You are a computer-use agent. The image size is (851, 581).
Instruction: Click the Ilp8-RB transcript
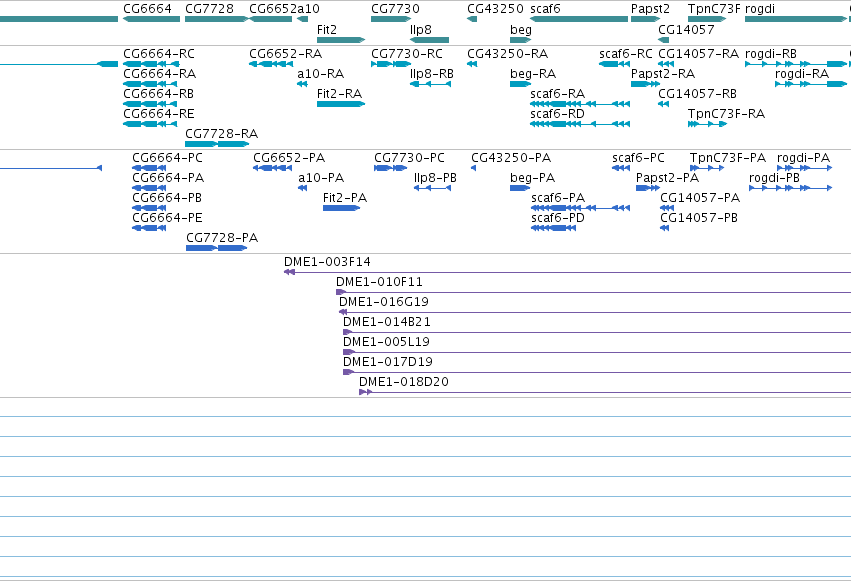click(x=430, y=84)
